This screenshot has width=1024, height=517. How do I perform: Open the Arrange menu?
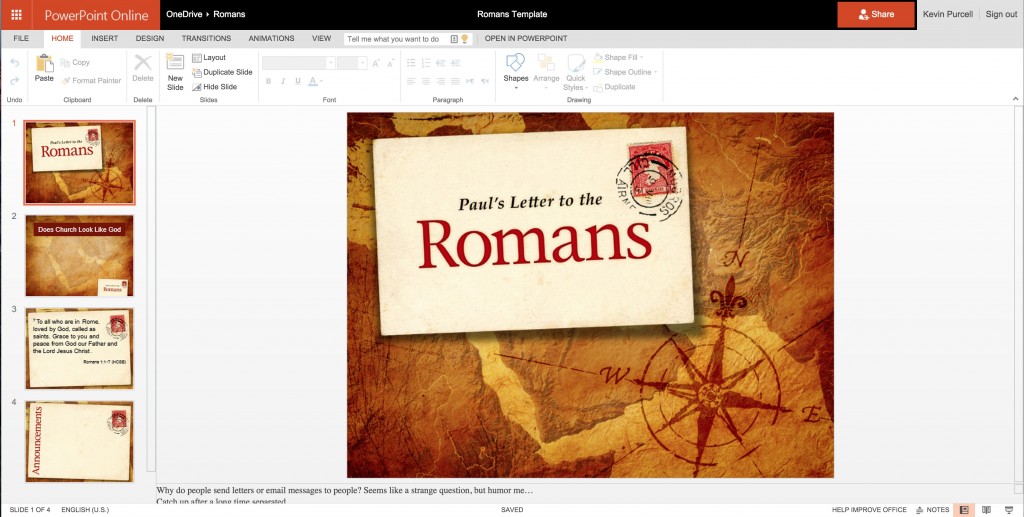tap(546, 71)
